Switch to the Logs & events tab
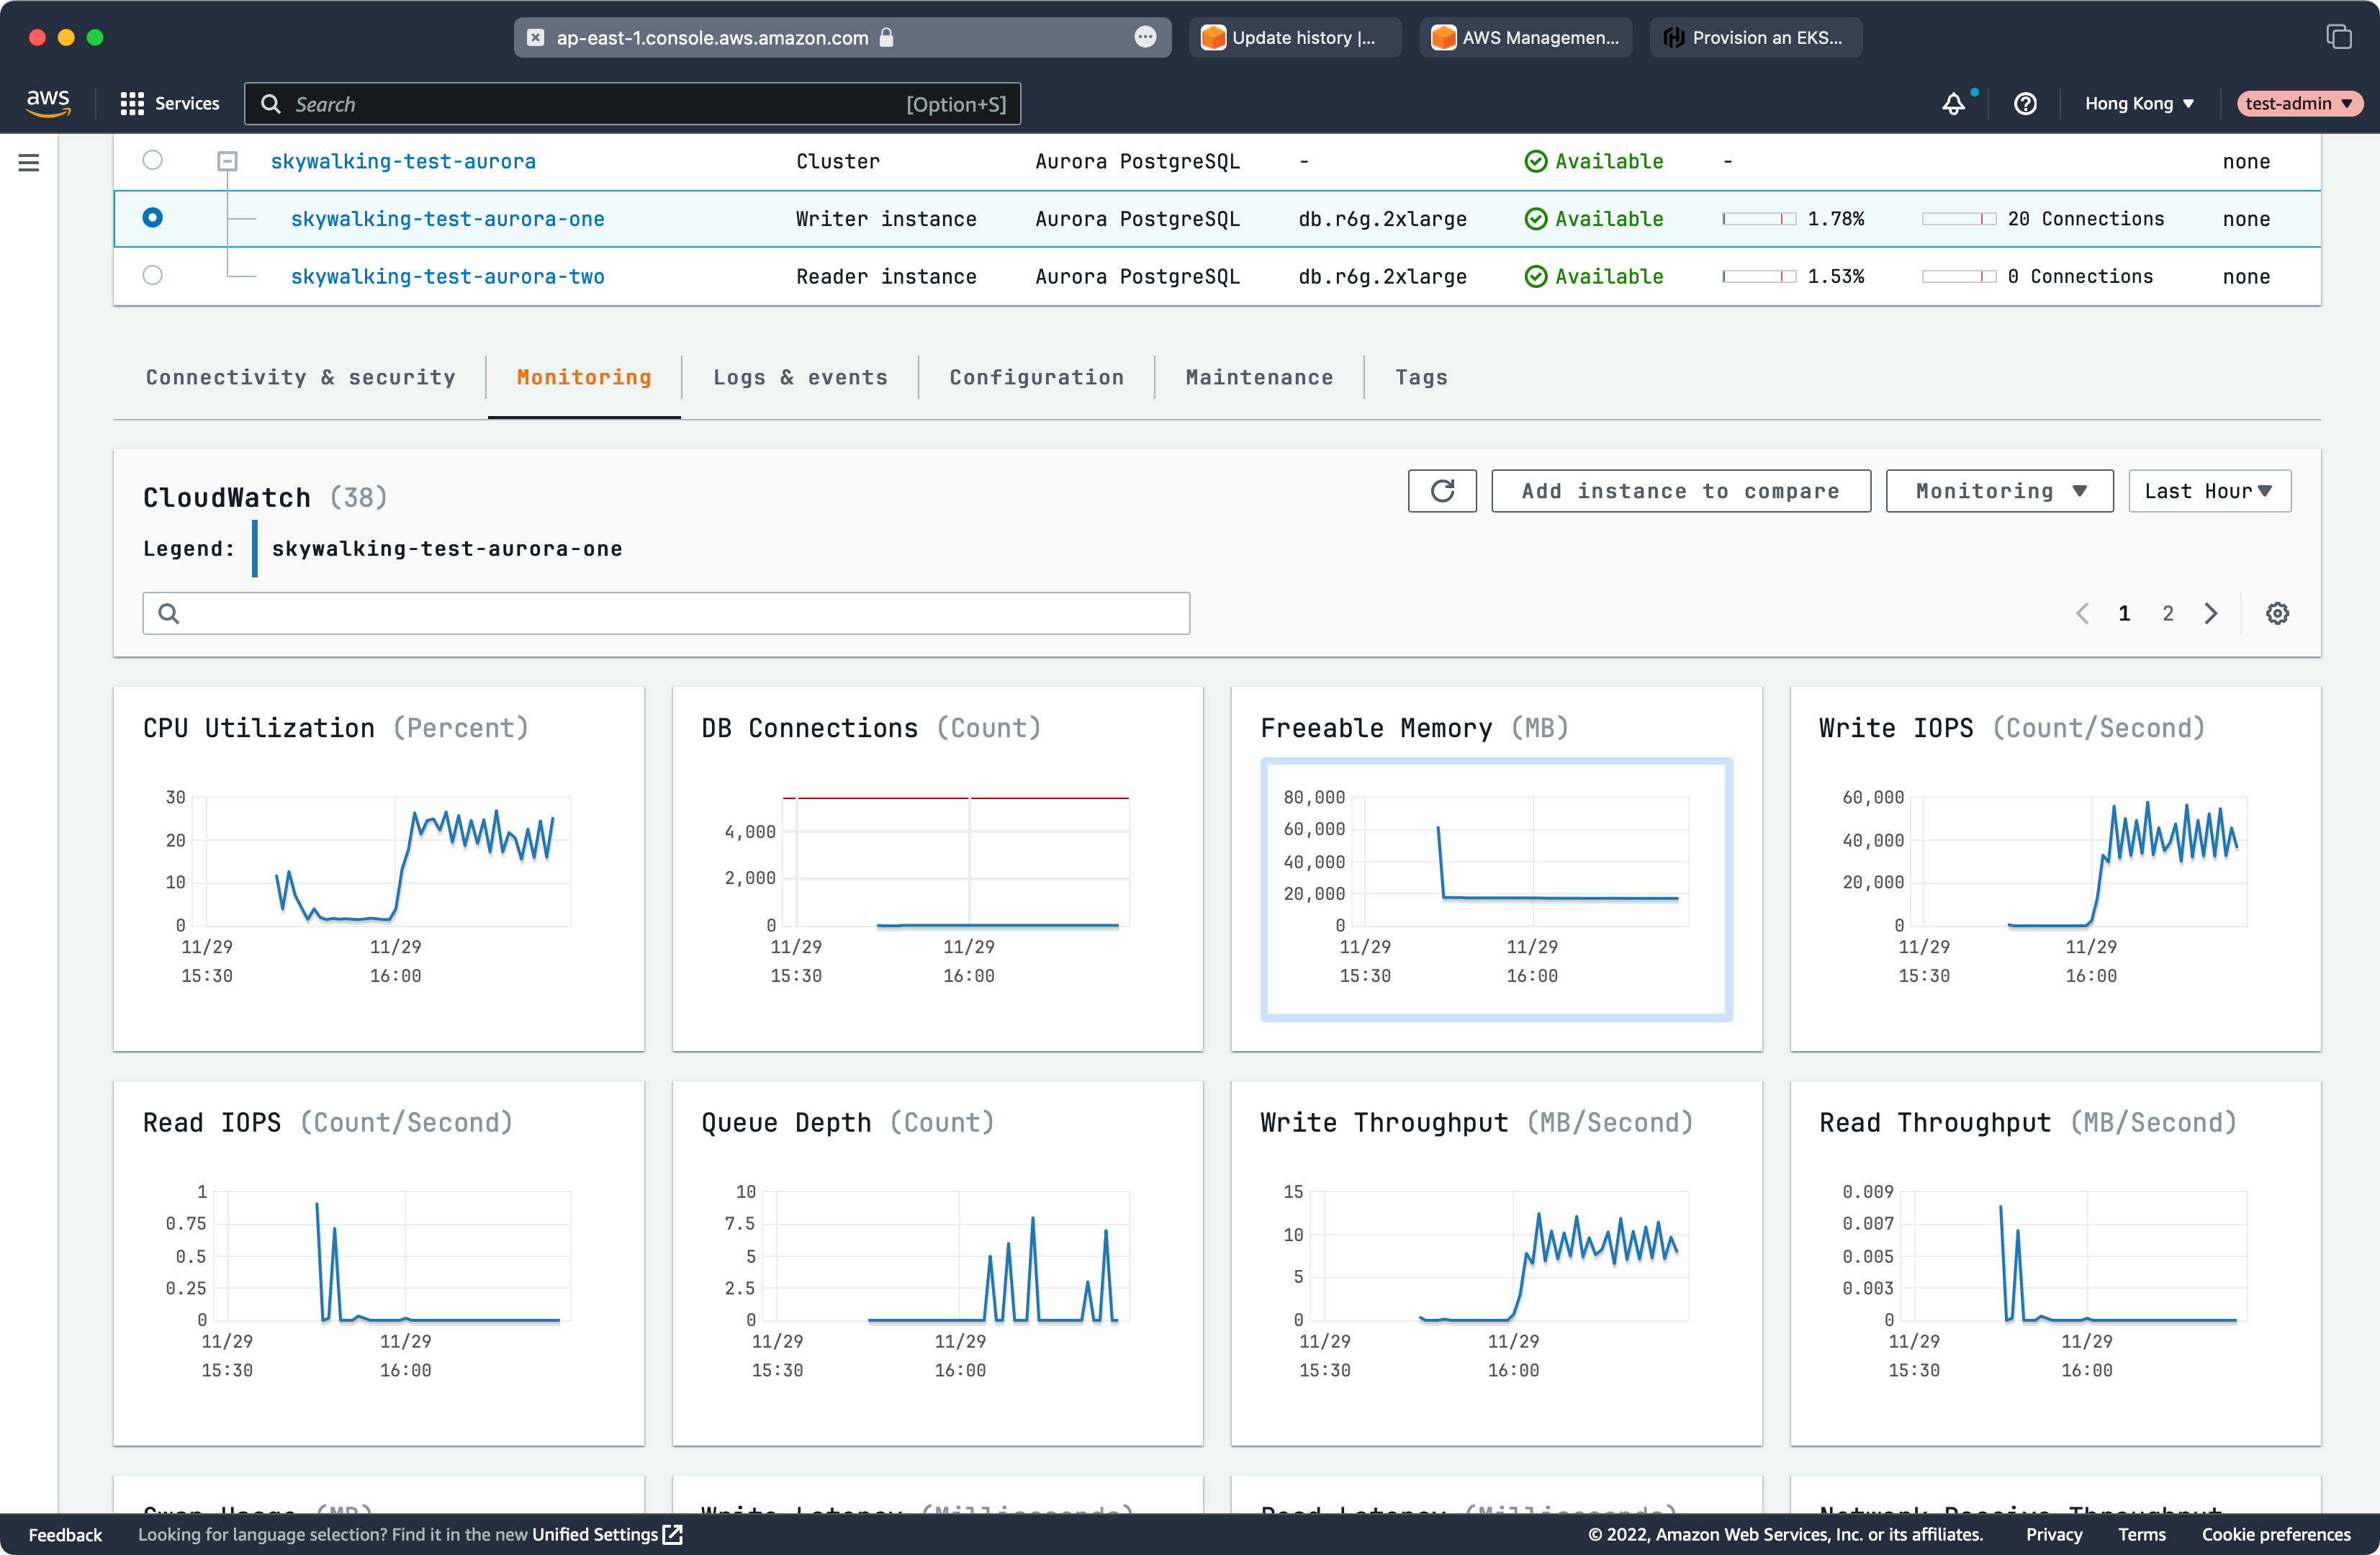Image resolution: width=2380 pixels, height=1555 pixels. point(800,377)
